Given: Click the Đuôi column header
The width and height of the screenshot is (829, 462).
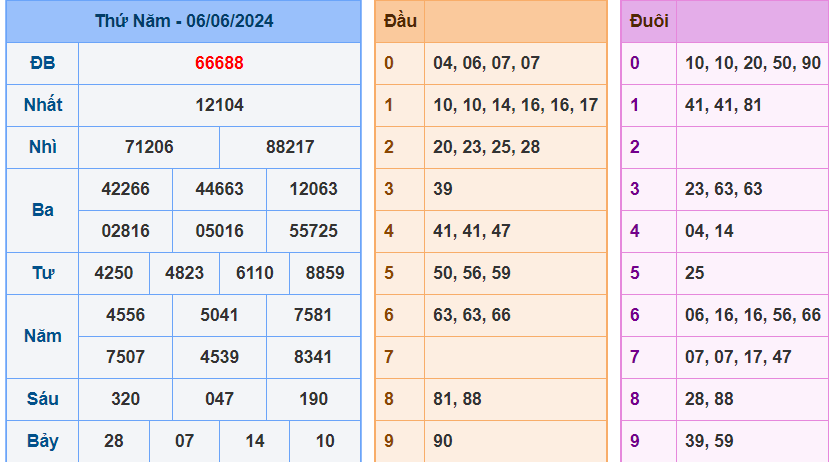Looking at the screenshot, I should [x=649, y=21].
